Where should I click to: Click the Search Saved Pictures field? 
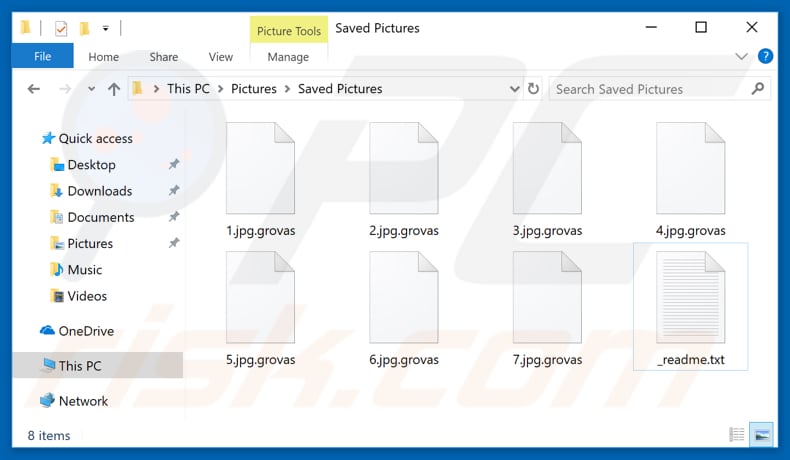[x=650, y=89]
